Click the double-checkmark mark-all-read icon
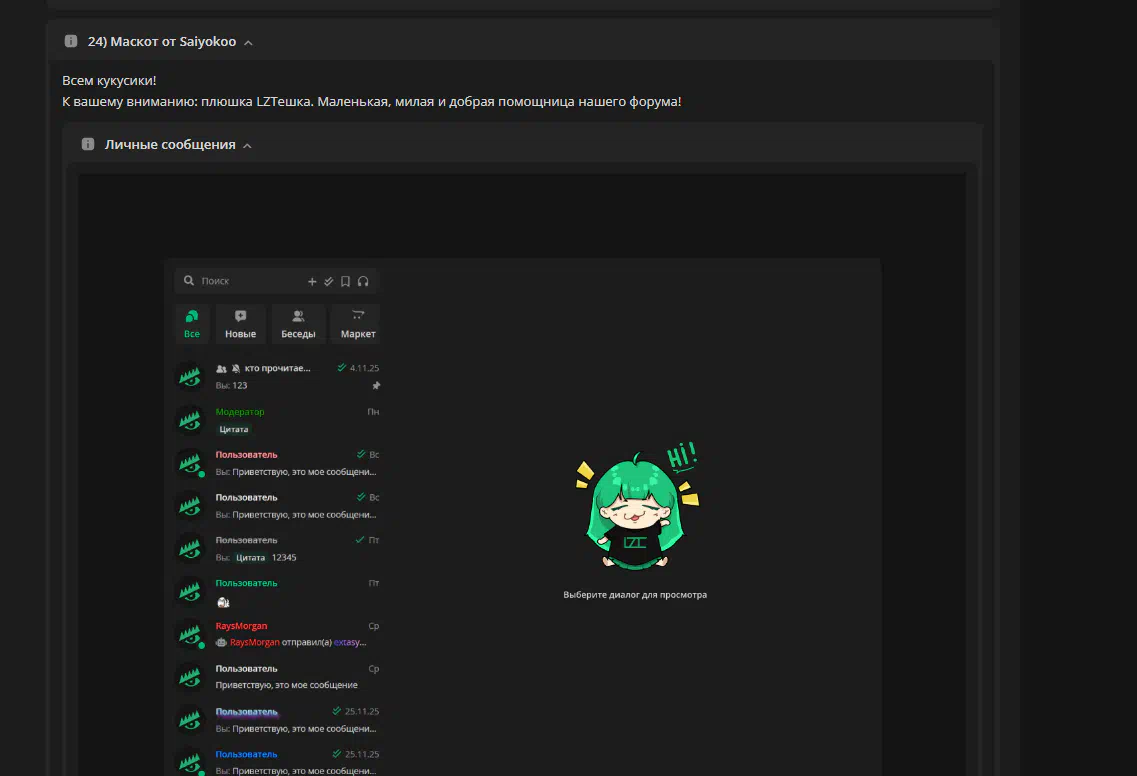The image size is (1137, 776). click(x=328, y=282)
